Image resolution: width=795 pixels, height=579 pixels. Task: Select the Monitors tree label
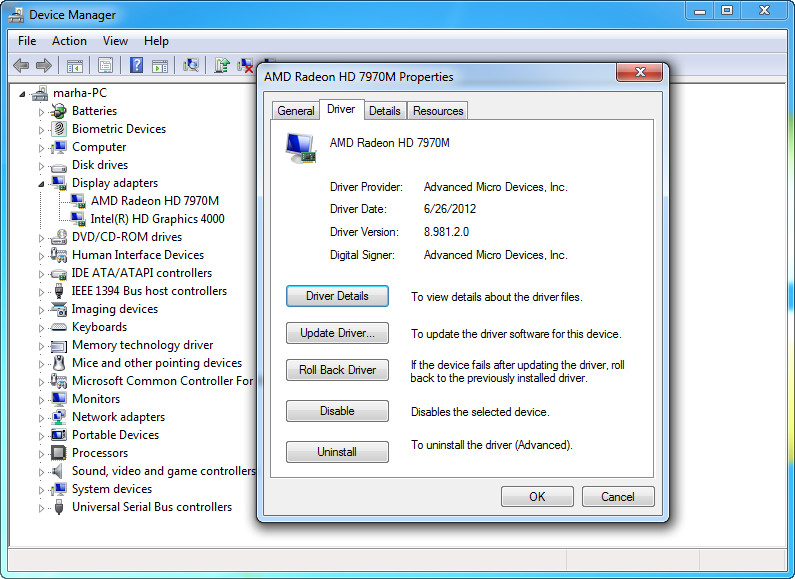pyautogui.click(x=96, y=399)
